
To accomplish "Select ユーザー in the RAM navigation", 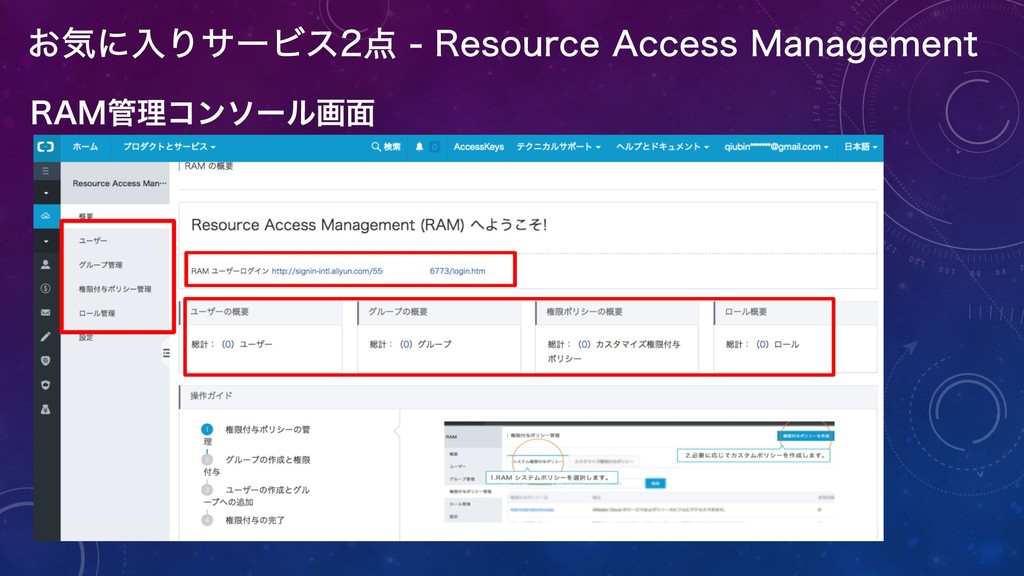I will pyautogui.click(x=93, y=240).
